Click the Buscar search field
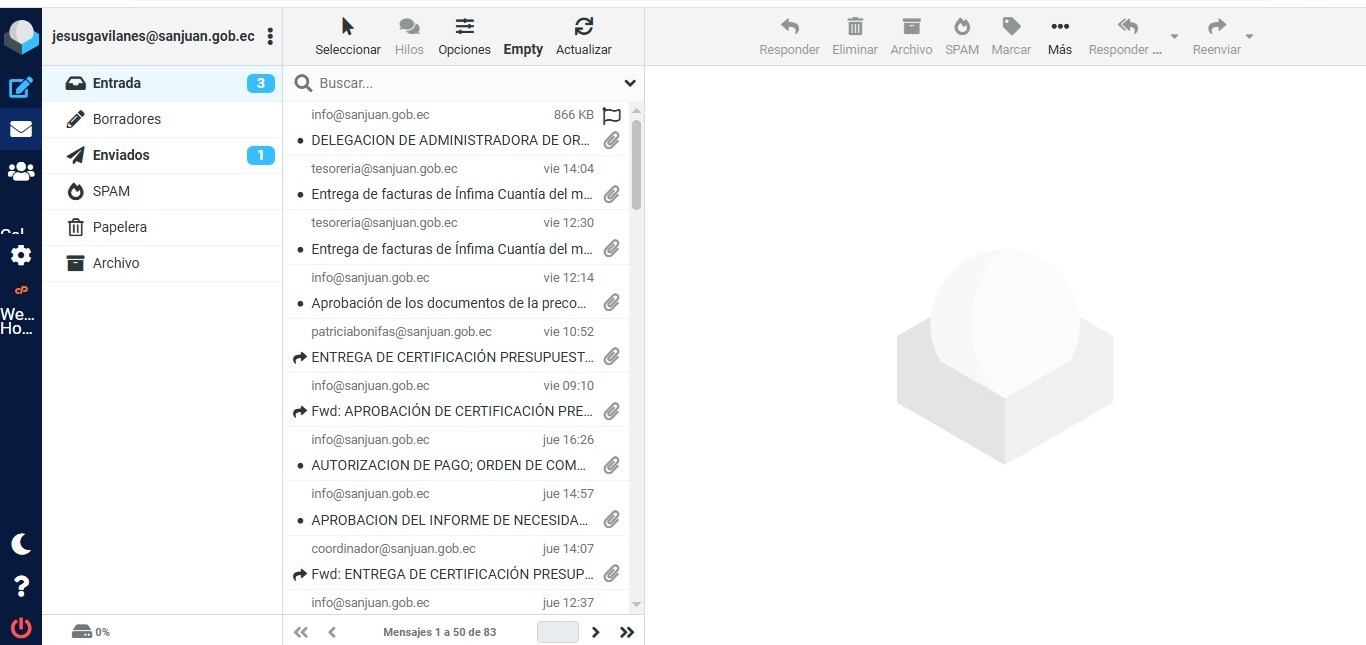1366x645 pixels. tap(465, 83)
